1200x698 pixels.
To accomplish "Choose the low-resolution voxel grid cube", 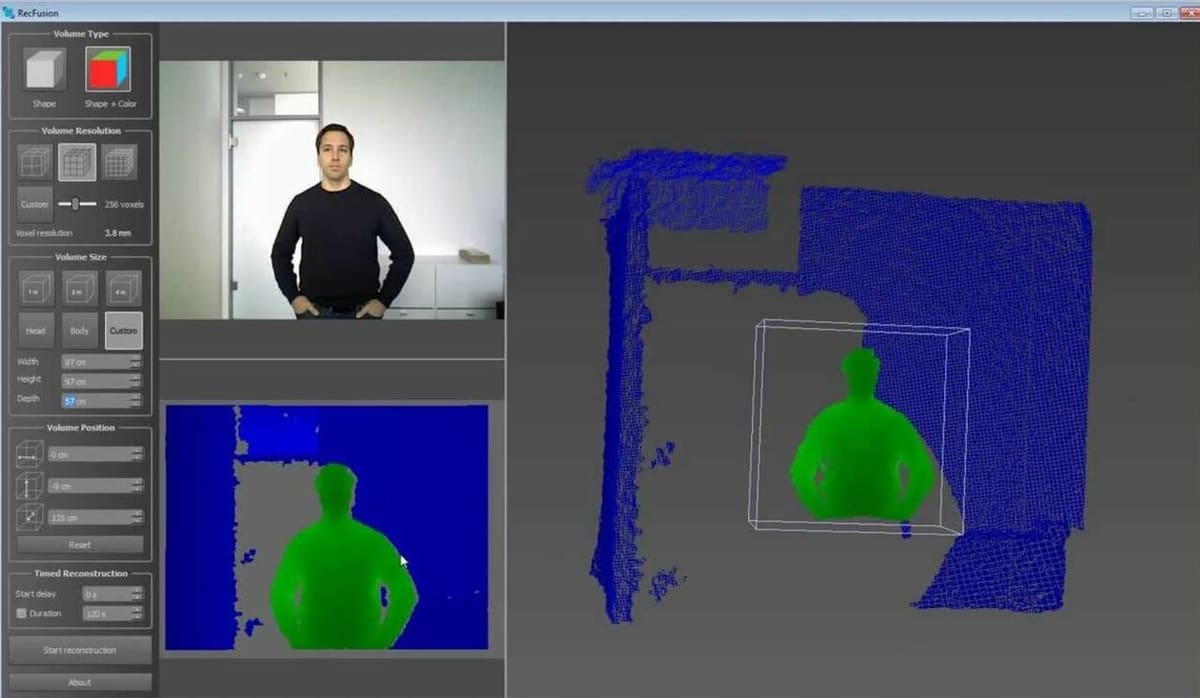I will pos(35,162).
